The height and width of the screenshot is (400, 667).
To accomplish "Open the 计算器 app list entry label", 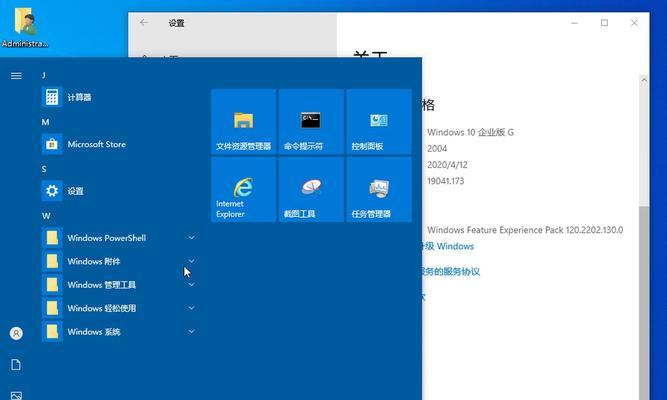I will (79, 97).
